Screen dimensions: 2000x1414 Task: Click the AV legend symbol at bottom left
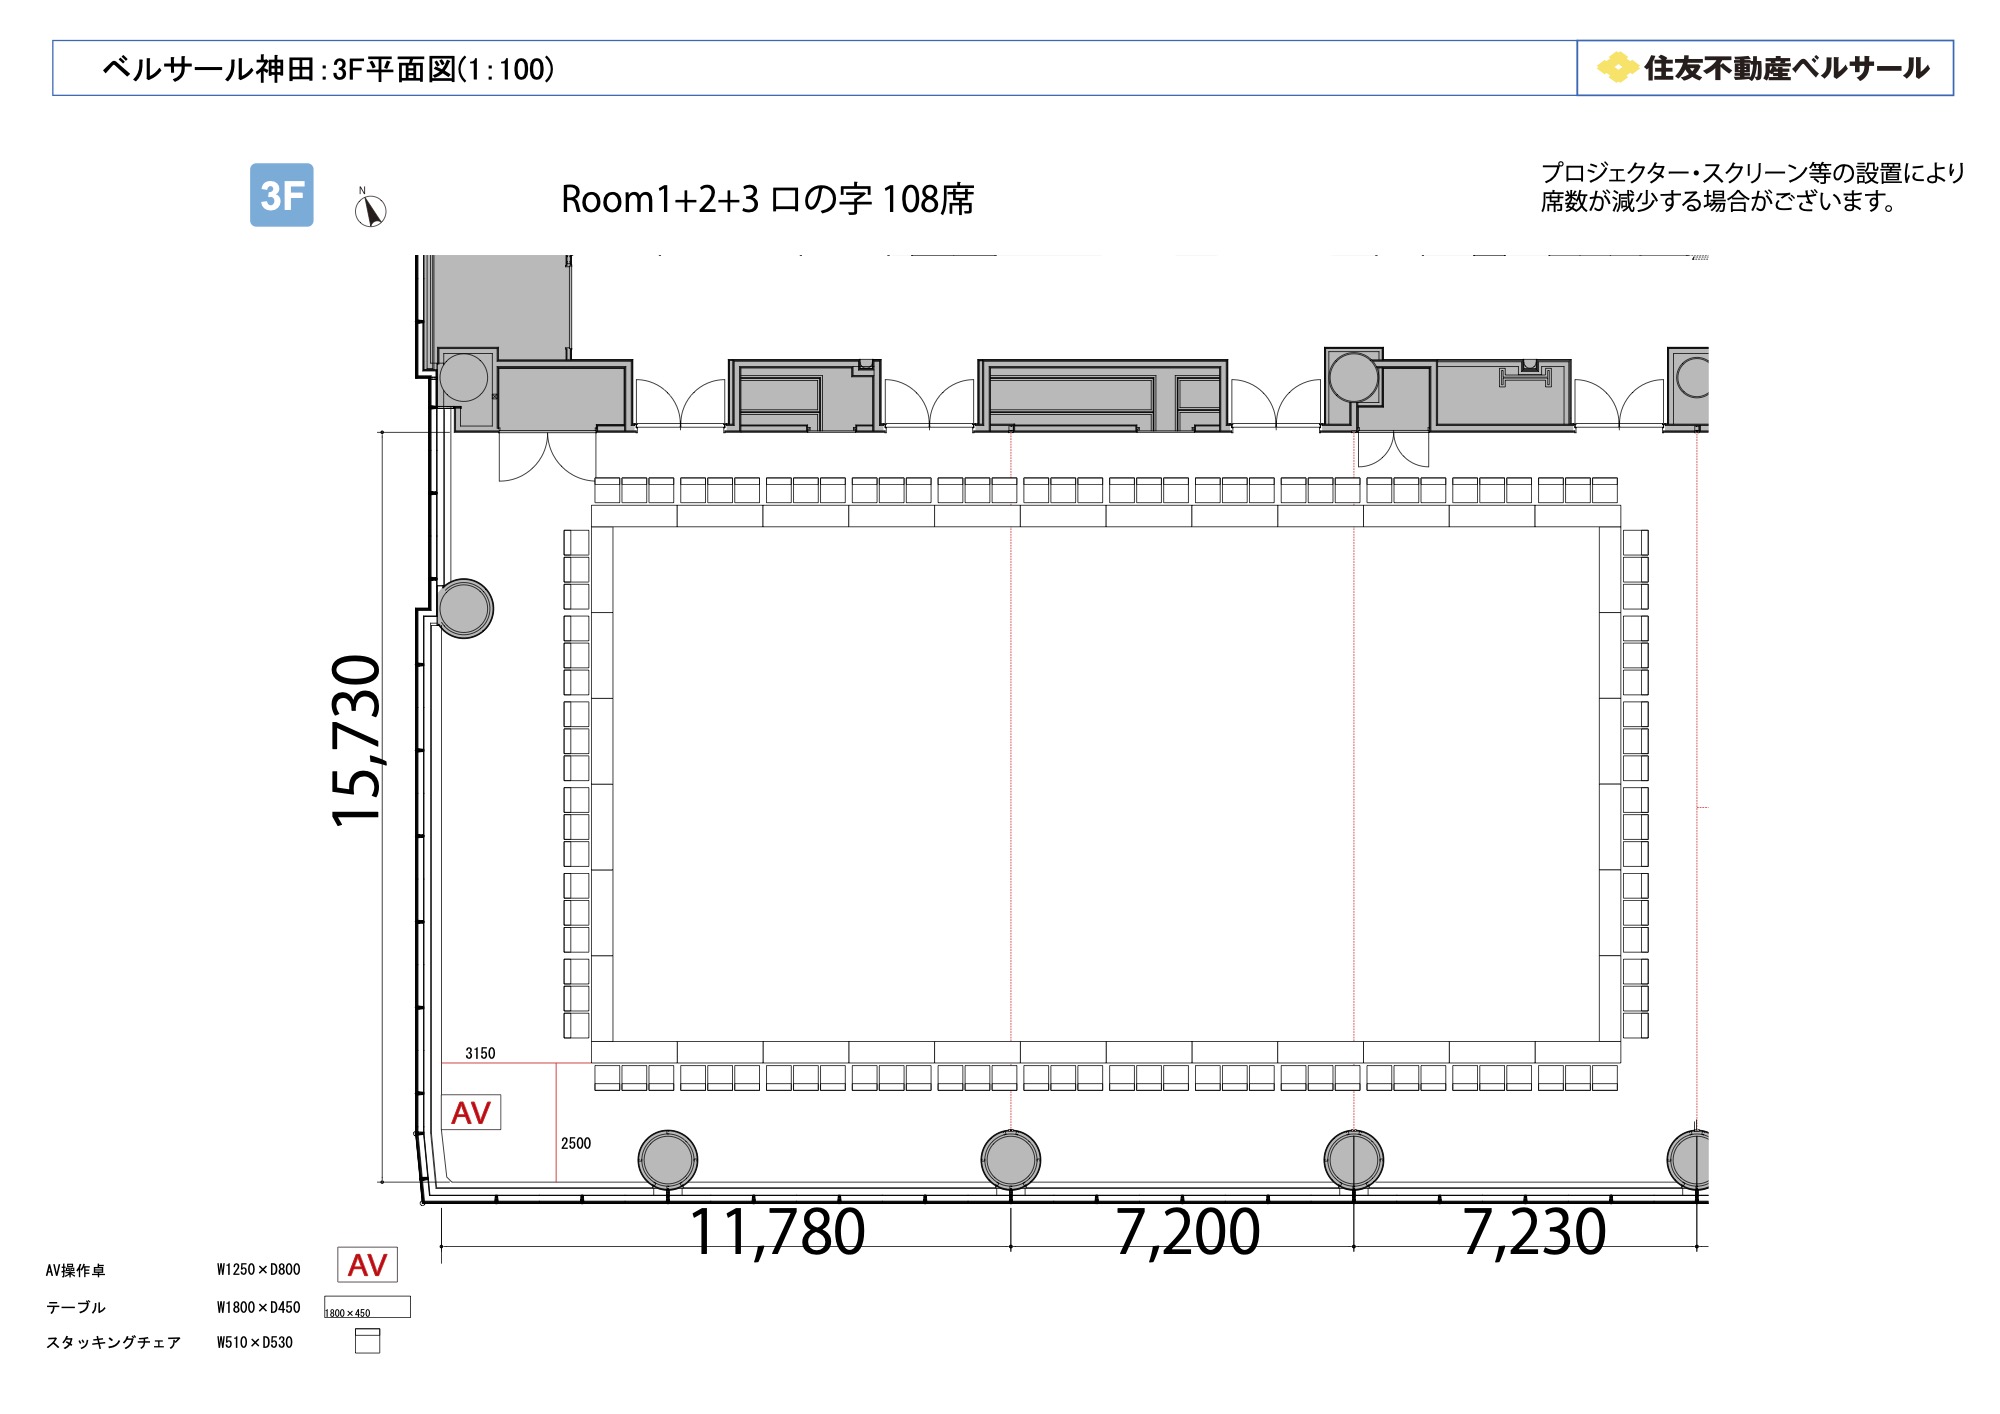click(x=367, y=1264)
